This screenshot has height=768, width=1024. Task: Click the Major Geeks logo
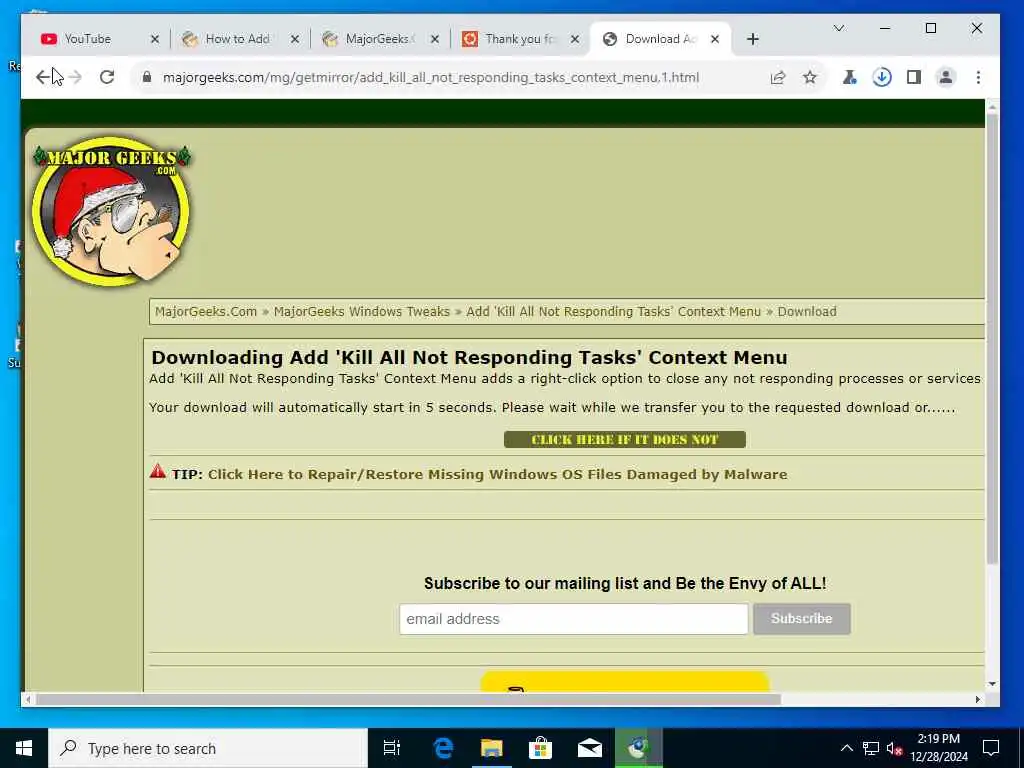pos(112,210)
